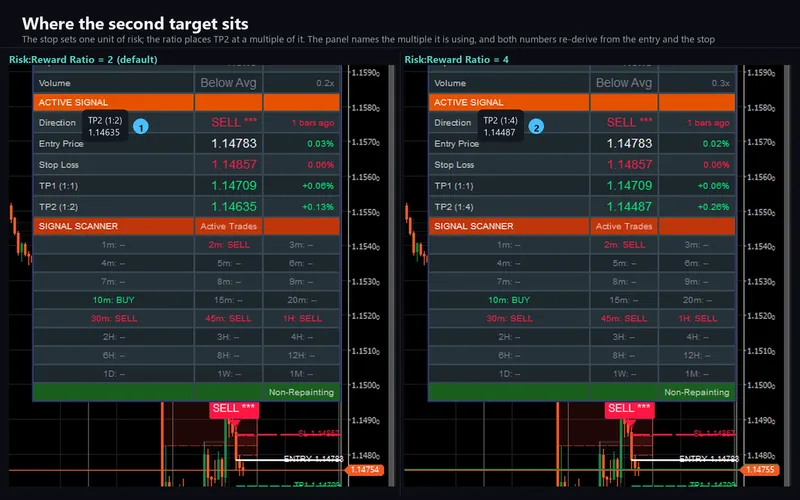Click the 'Risk:Reward Ratio = 4' caption
The width and height of the screenshot is (800, 500).
click(x=457, y=60)
